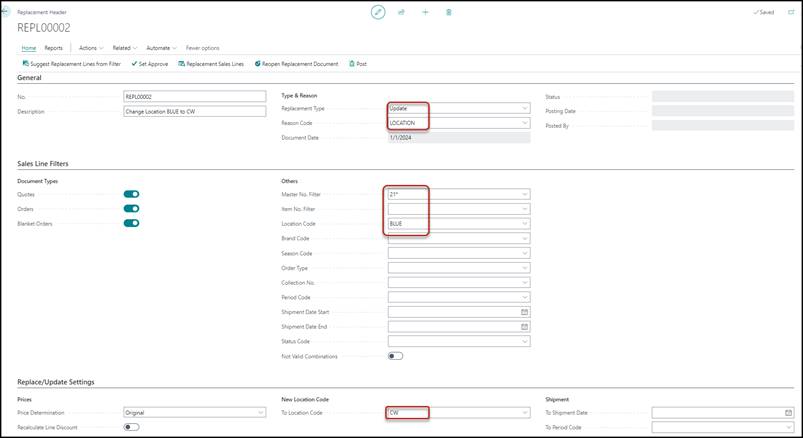
Task: Toggle the Quotes switch
Action: 132,194
